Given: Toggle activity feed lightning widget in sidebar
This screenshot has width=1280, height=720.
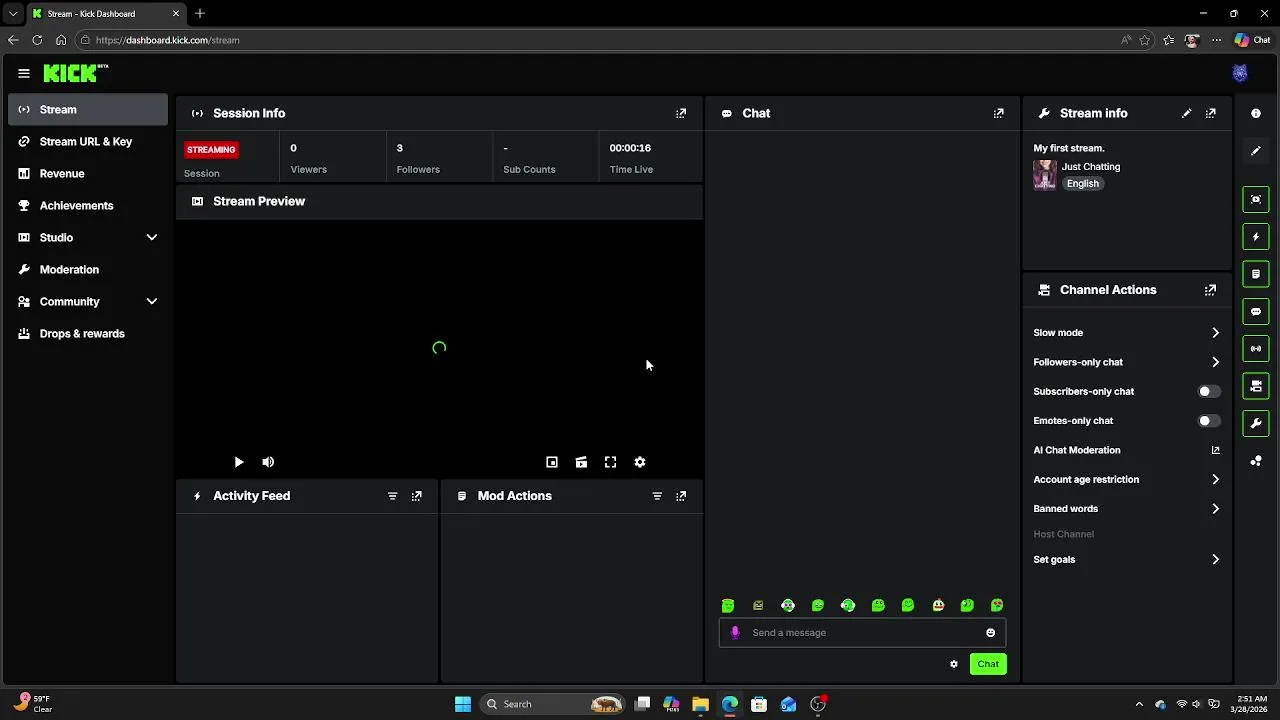Looking at the screenshot, I should tap(1256, 237).
